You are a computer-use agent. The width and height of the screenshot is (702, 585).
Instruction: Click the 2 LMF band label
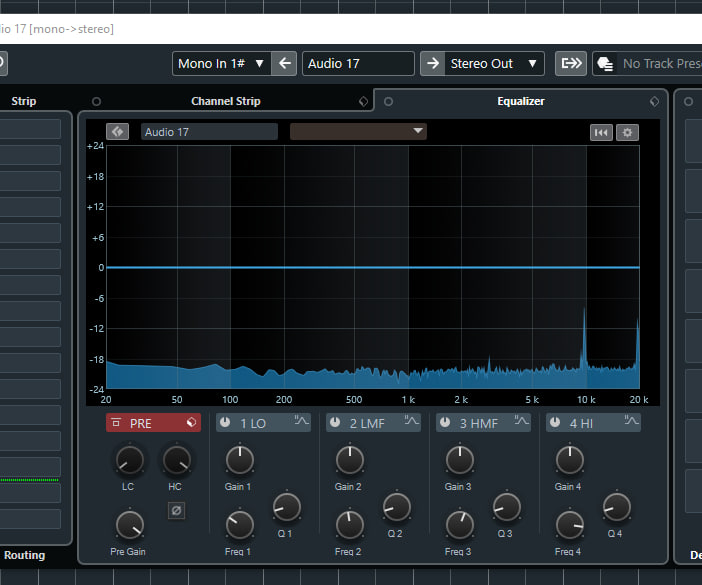click(367, 423)
